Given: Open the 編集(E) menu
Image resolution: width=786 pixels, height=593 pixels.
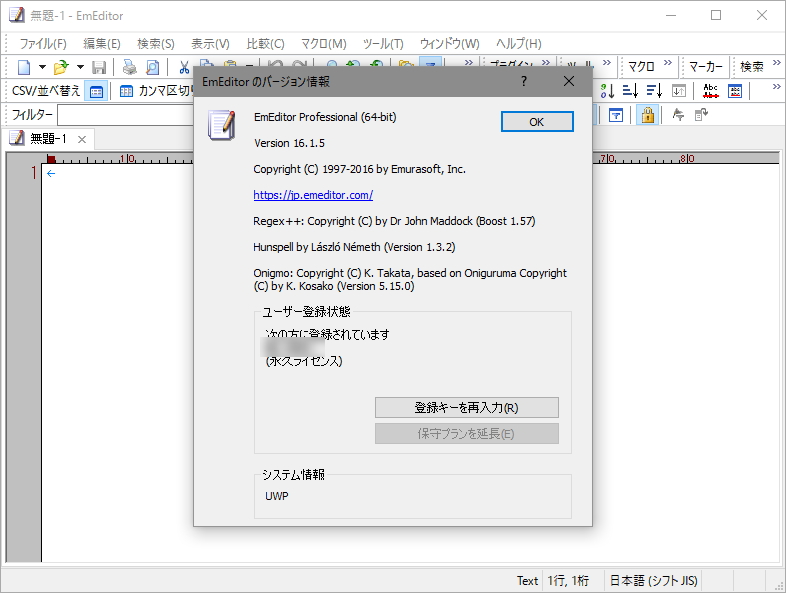Looking at the screenshot, I should point(102,44).
